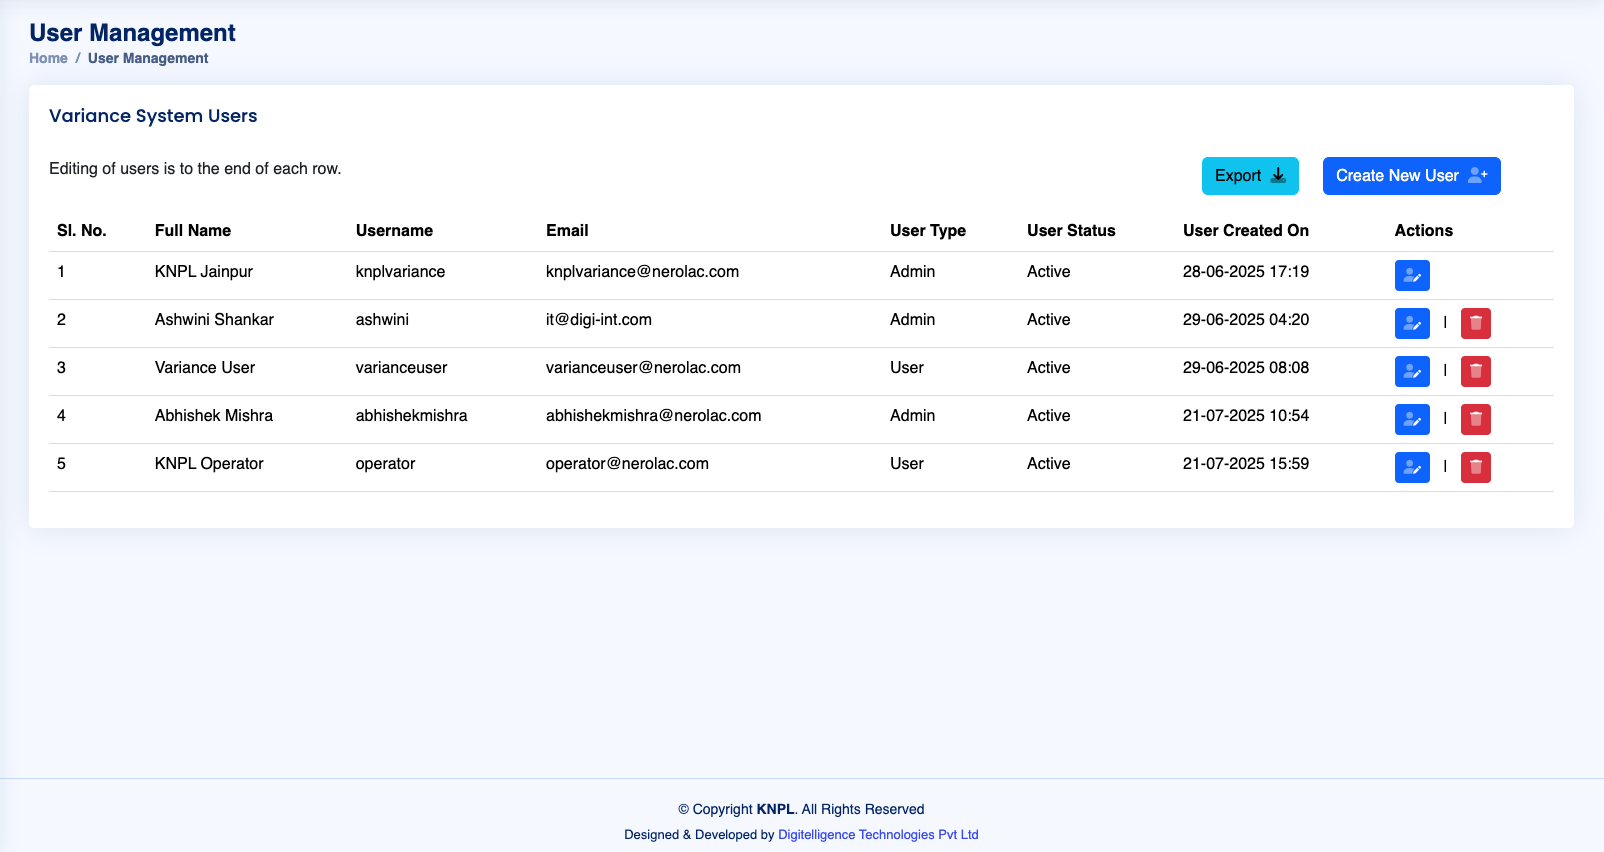Click full name Abhishek Mishra
This screenshot has width=1604, height=852.
214,416
